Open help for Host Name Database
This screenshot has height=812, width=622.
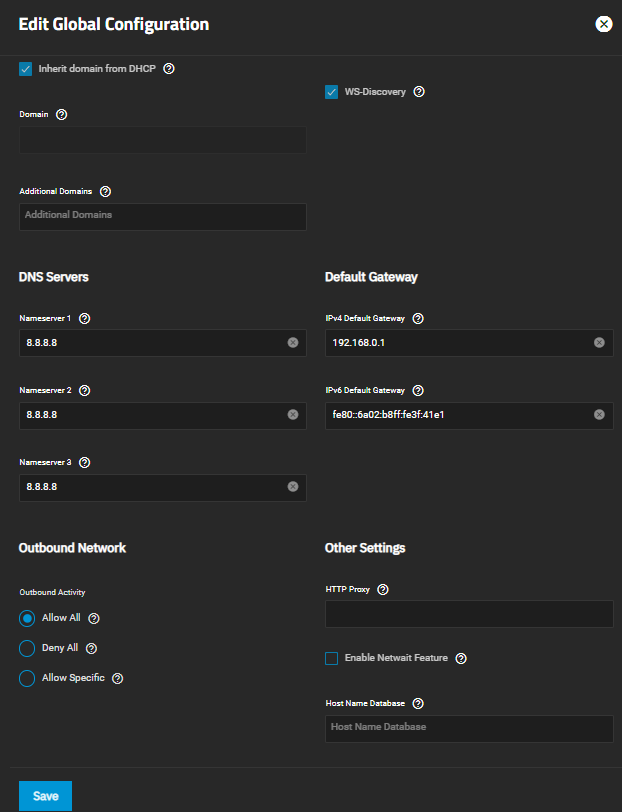418,703
